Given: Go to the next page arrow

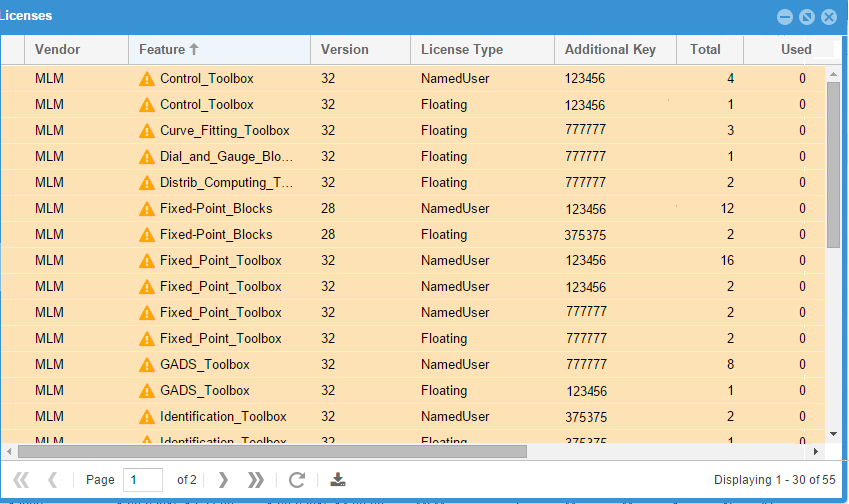Looking at the screenshot, I should pos(223,480).
